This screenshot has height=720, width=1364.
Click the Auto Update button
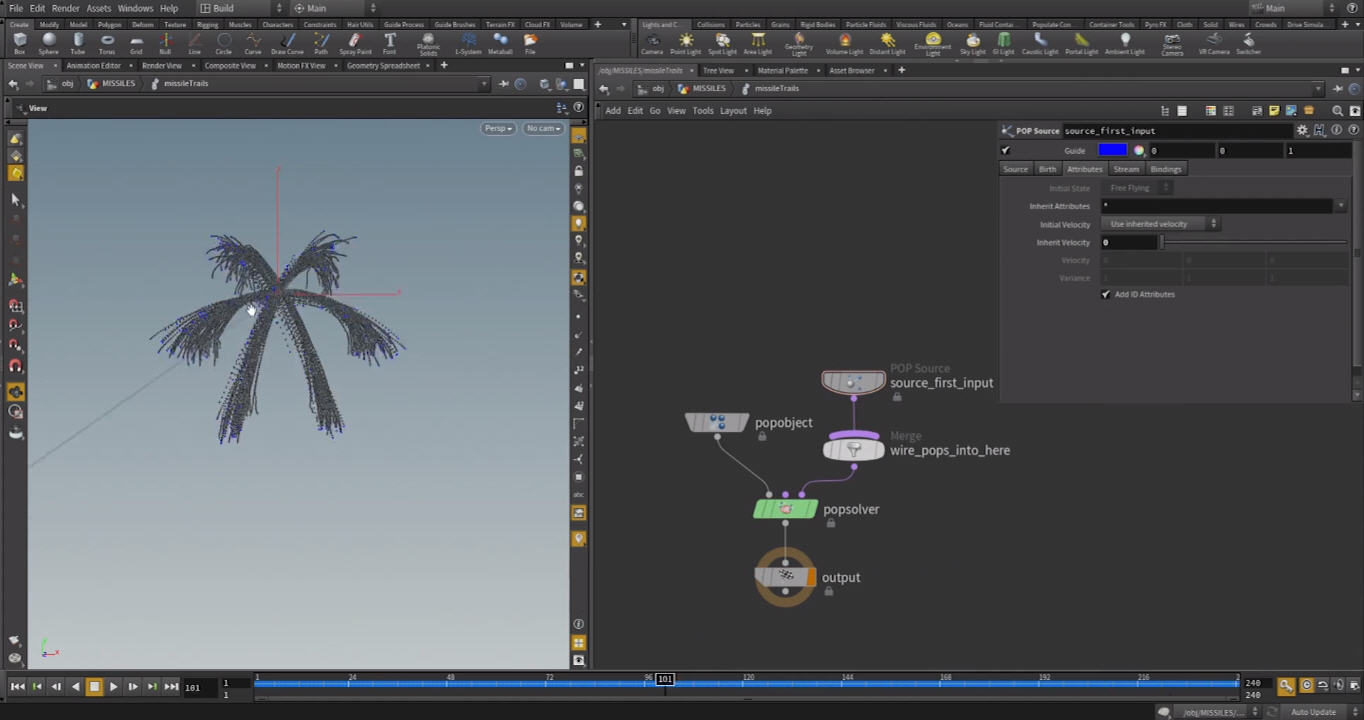coord(1313,712)
